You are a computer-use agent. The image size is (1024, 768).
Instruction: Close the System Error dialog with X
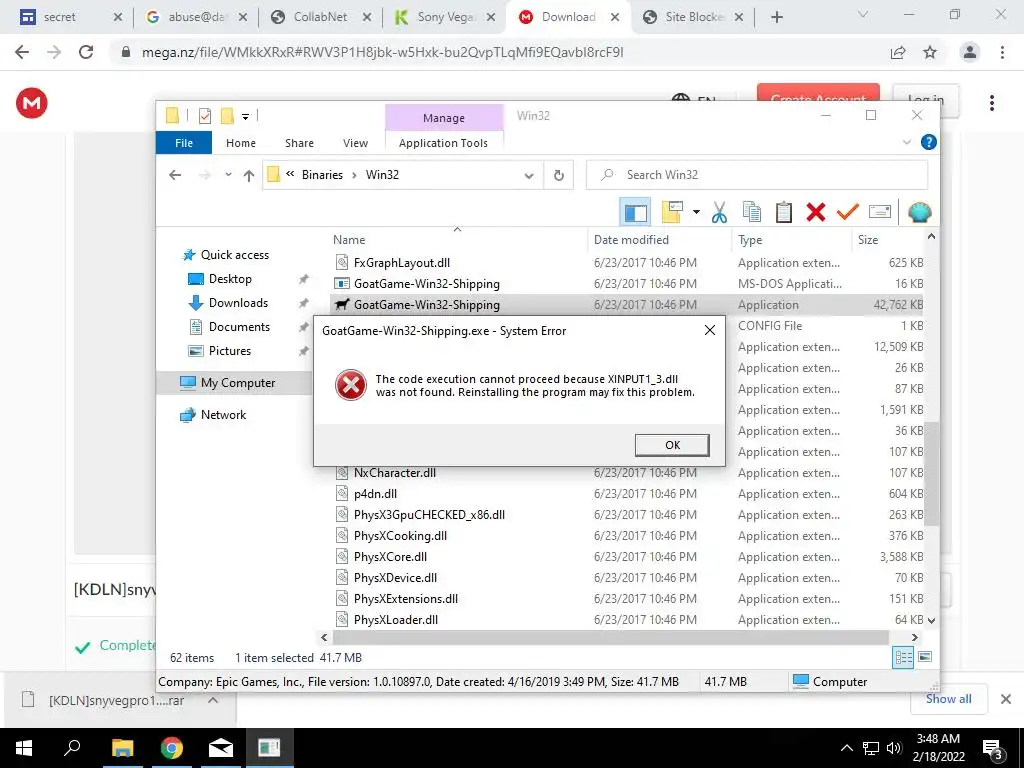coord(710,330)
